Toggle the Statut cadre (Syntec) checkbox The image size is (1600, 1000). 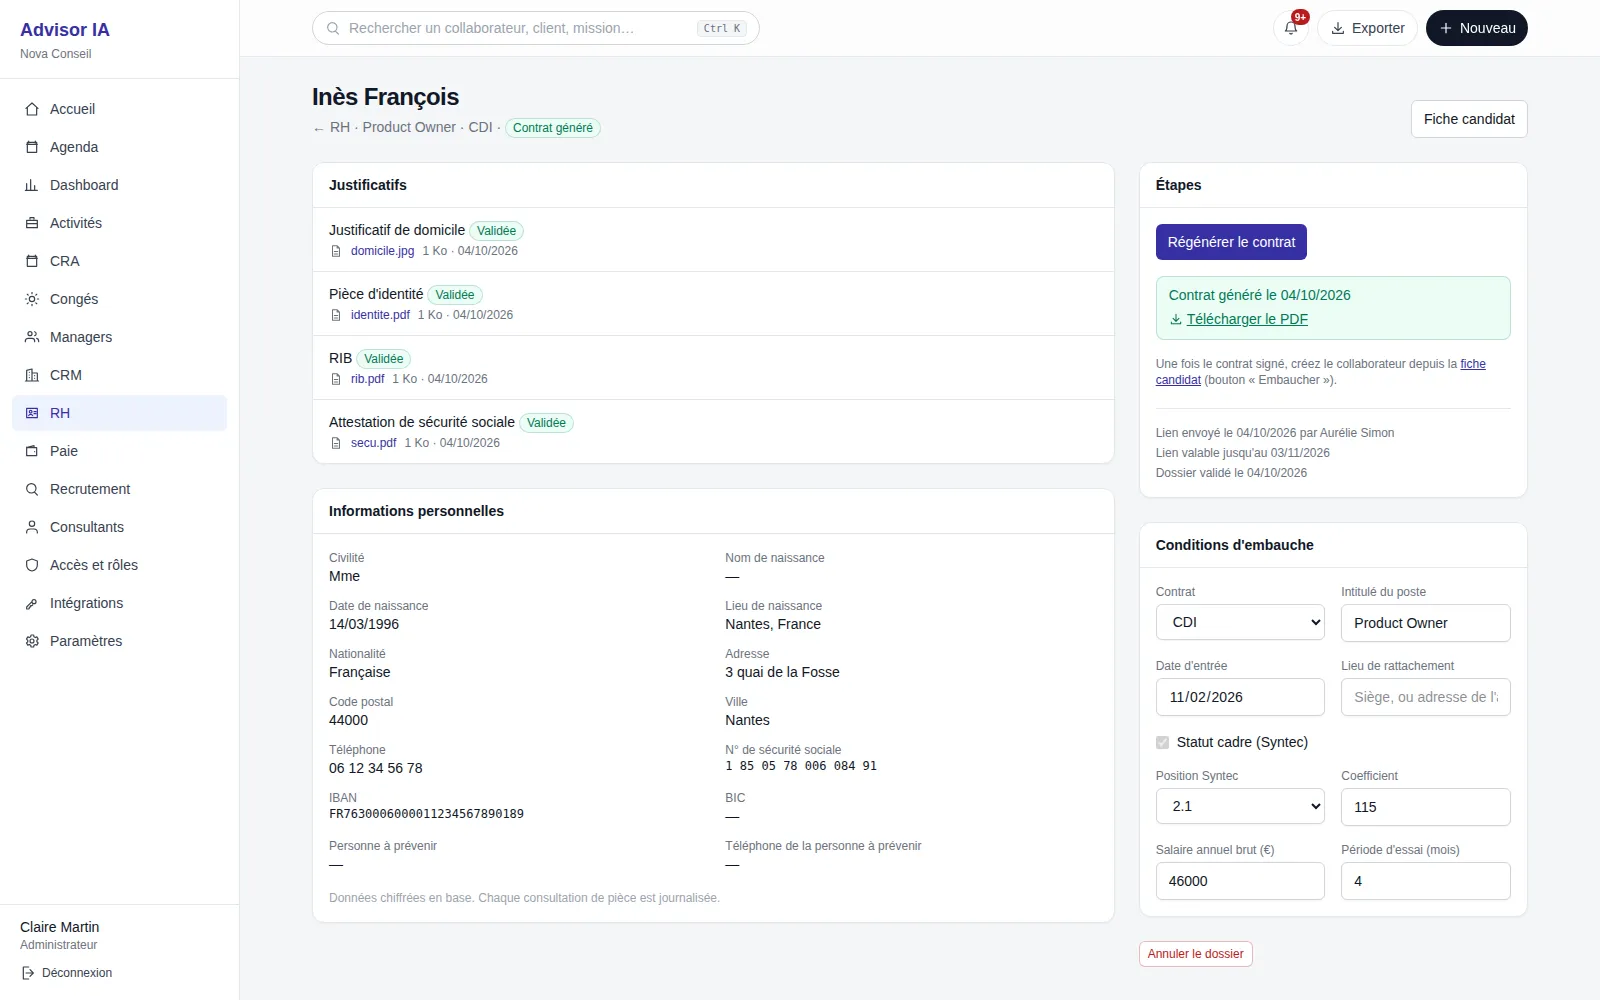[x=1162, y=742]
